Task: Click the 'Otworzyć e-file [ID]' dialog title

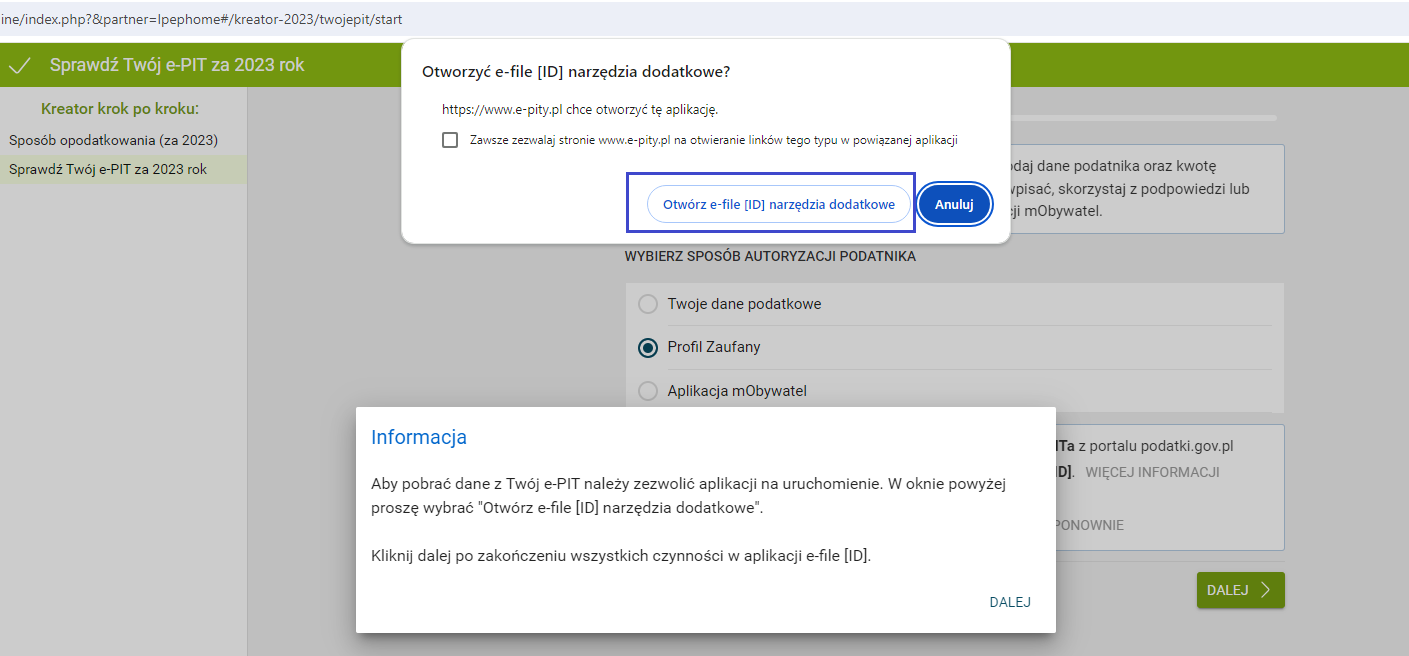Action: (x=576, y=72)
